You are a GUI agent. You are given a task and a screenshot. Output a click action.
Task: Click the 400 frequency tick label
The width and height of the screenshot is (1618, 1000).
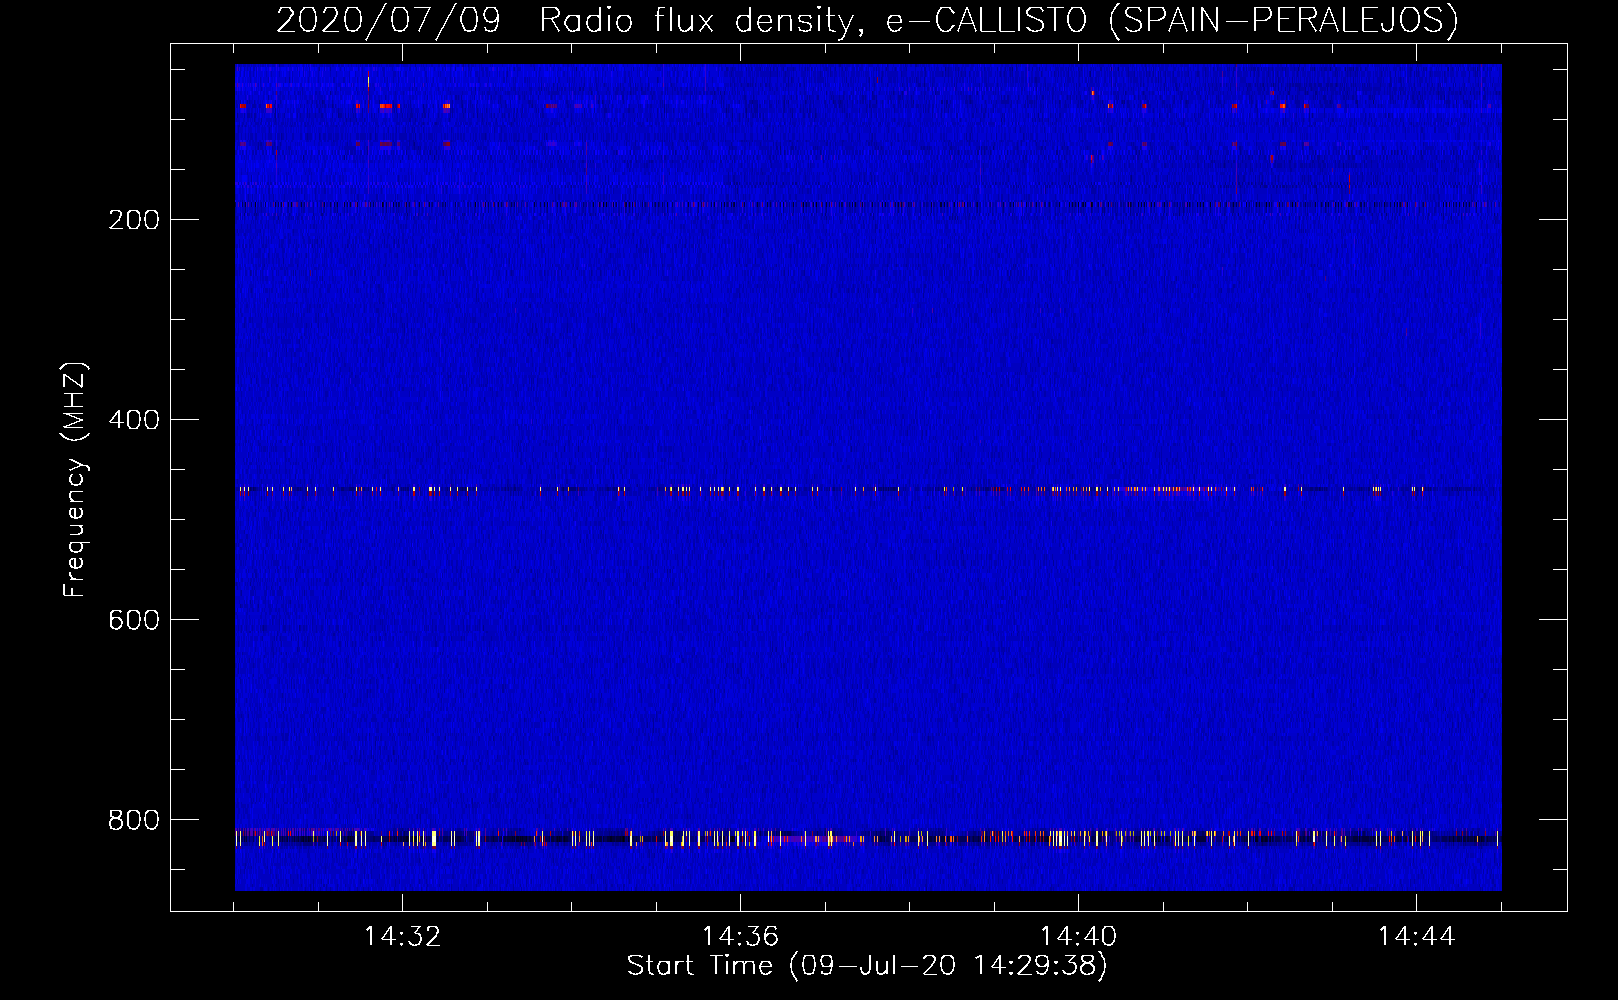pyautogui.click(x=134, y=420)
